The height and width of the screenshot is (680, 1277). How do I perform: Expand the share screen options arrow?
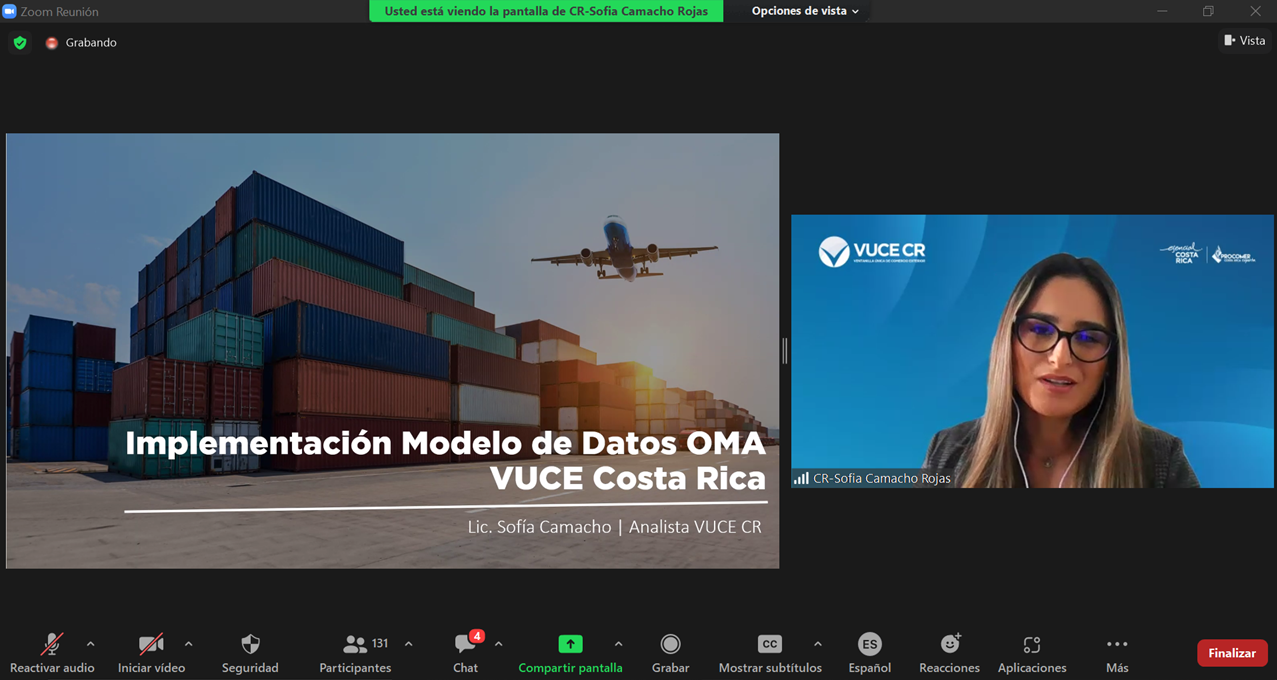tap(618, 644)
